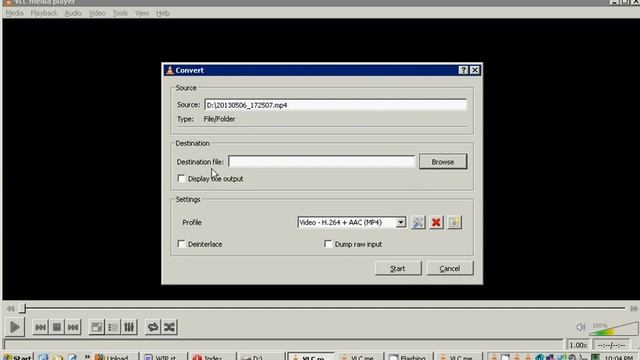Switch to WIP taskbar window
The width and height of the screenshot is (640, 360).
click(x=163, y=357)
